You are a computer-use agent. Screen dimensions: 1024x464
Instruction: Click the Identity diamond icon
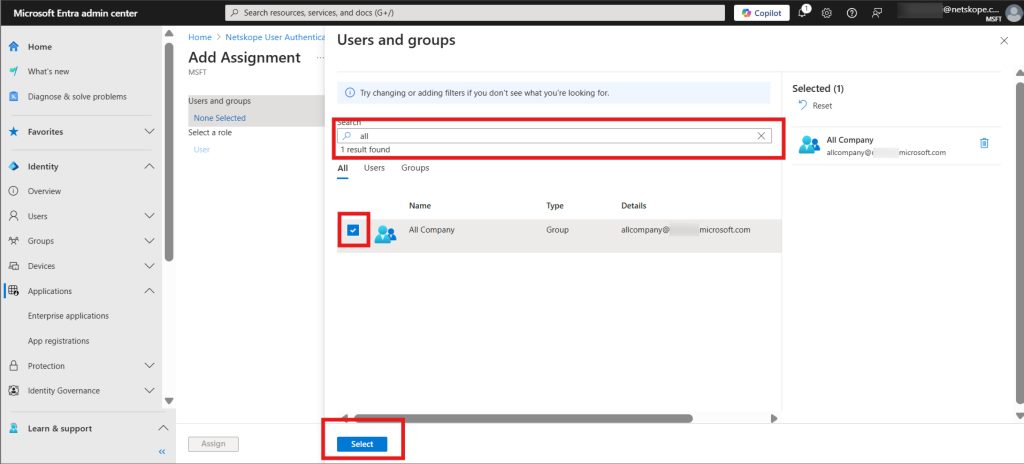coord(13,167)
